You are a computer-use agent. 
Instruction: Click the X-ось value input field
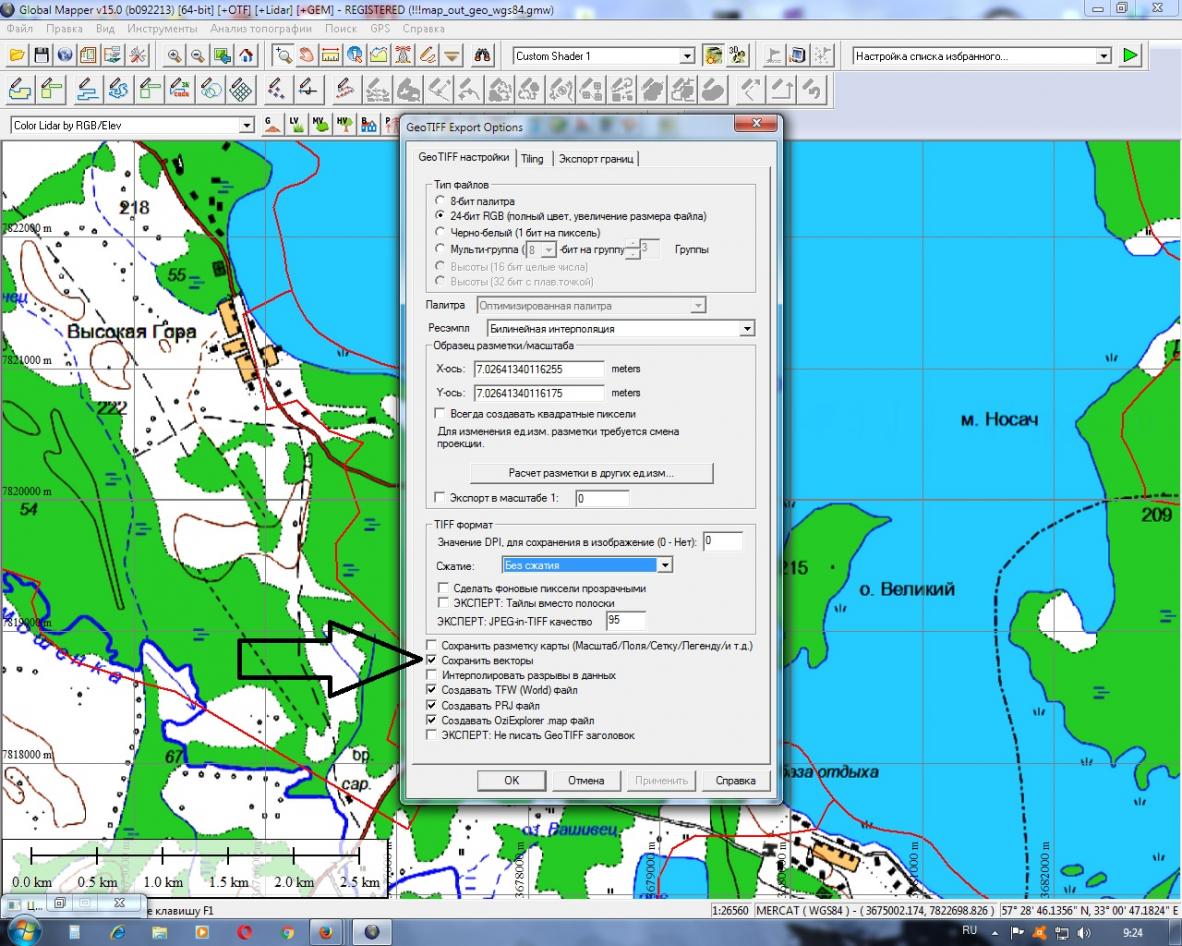(x=539, y=369)
